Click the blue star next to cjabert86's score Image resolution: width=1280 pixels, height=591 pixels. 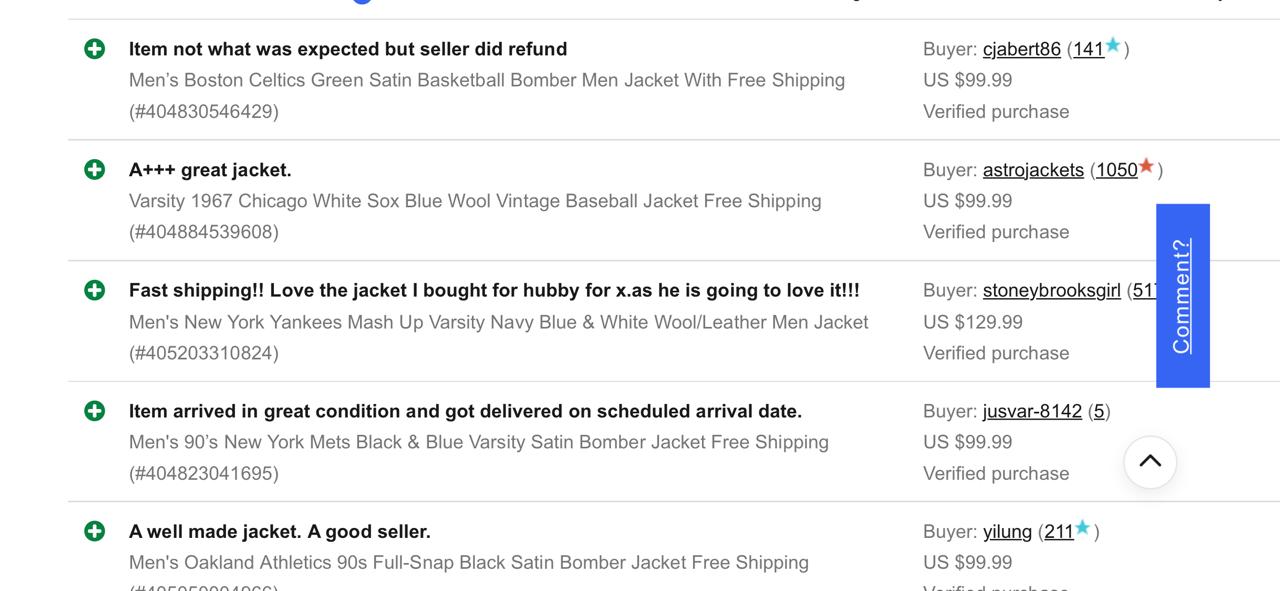pyautogui.click(x=1112, y=44)
